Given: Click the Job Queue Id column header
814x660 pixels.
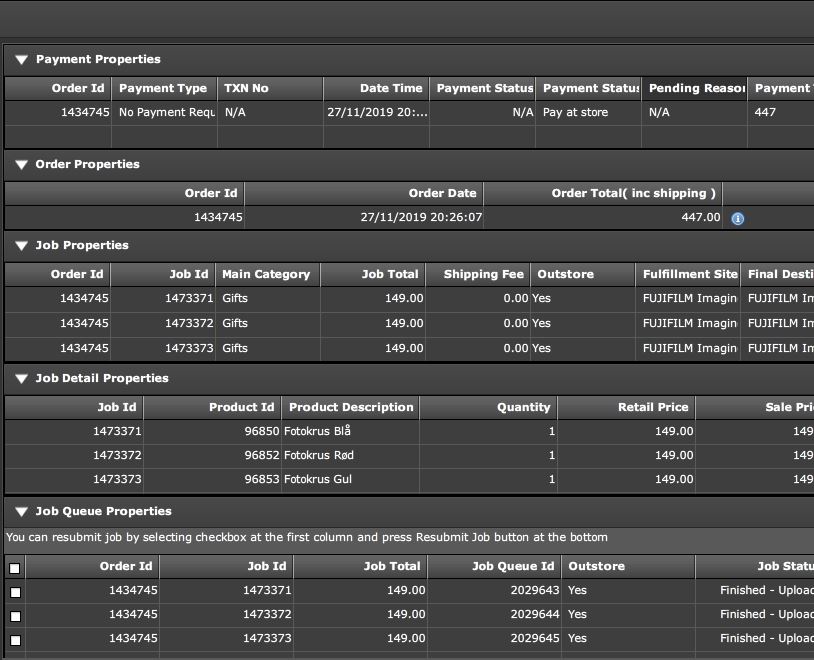Looking at the screenshot, I should [494, 566].
